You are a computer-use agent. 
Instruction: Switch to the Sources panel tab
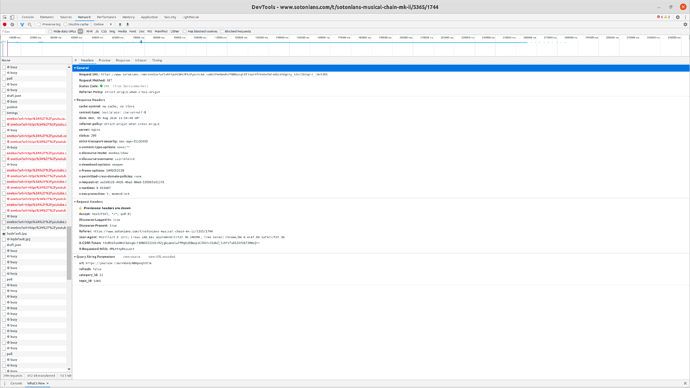click(x=66, y=17)
